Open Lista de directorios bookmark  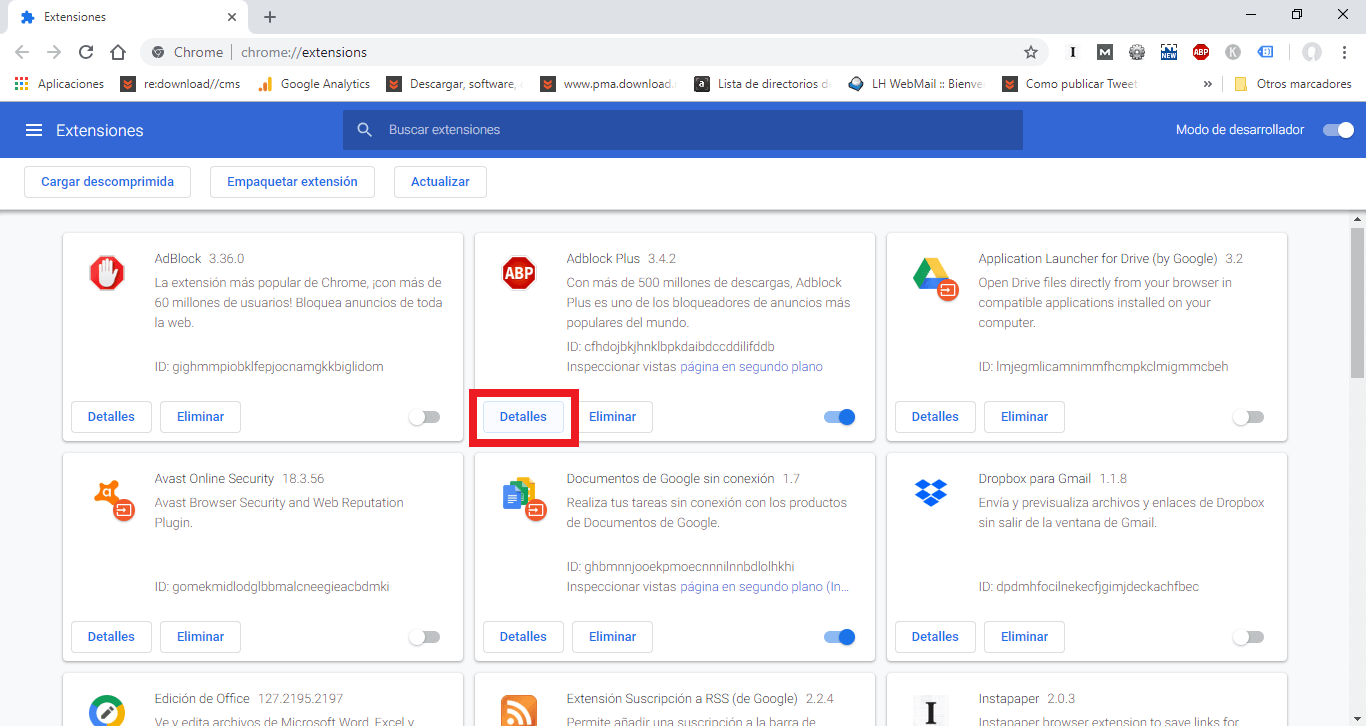(x=763, y=84)
